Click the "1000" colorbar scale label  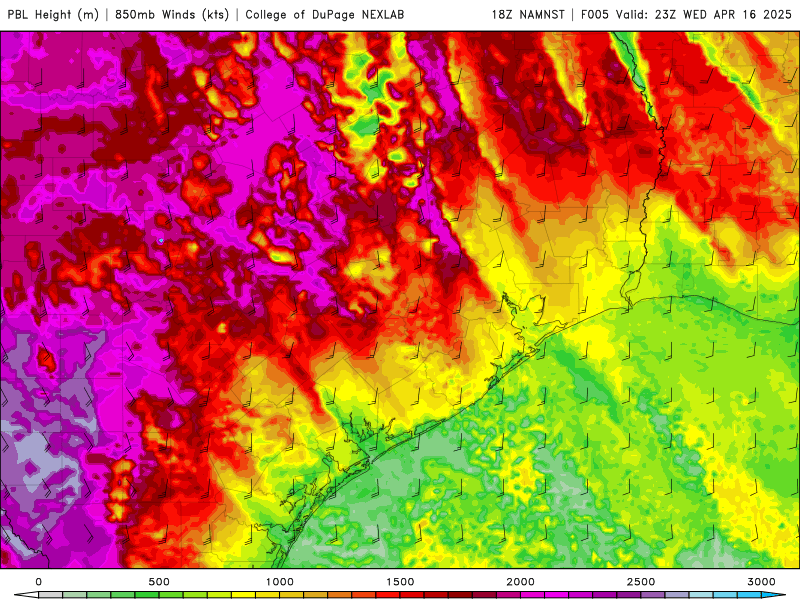tap(280, 582)
